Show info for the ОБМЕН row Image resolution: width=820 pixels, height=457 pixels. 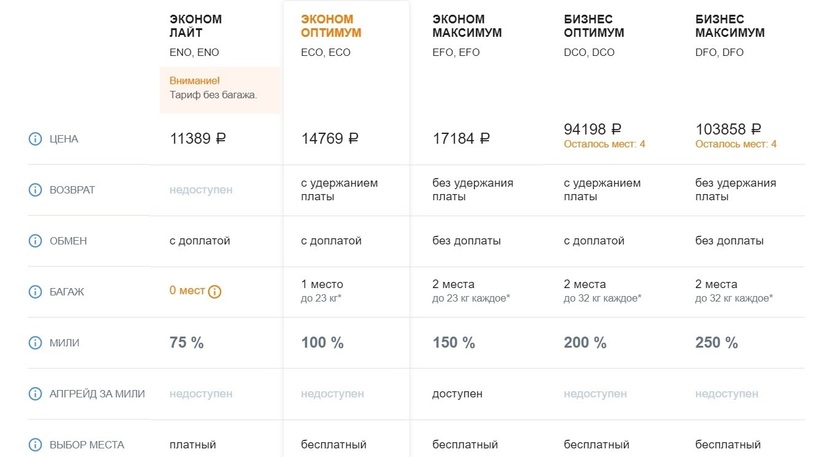[36, 241]
